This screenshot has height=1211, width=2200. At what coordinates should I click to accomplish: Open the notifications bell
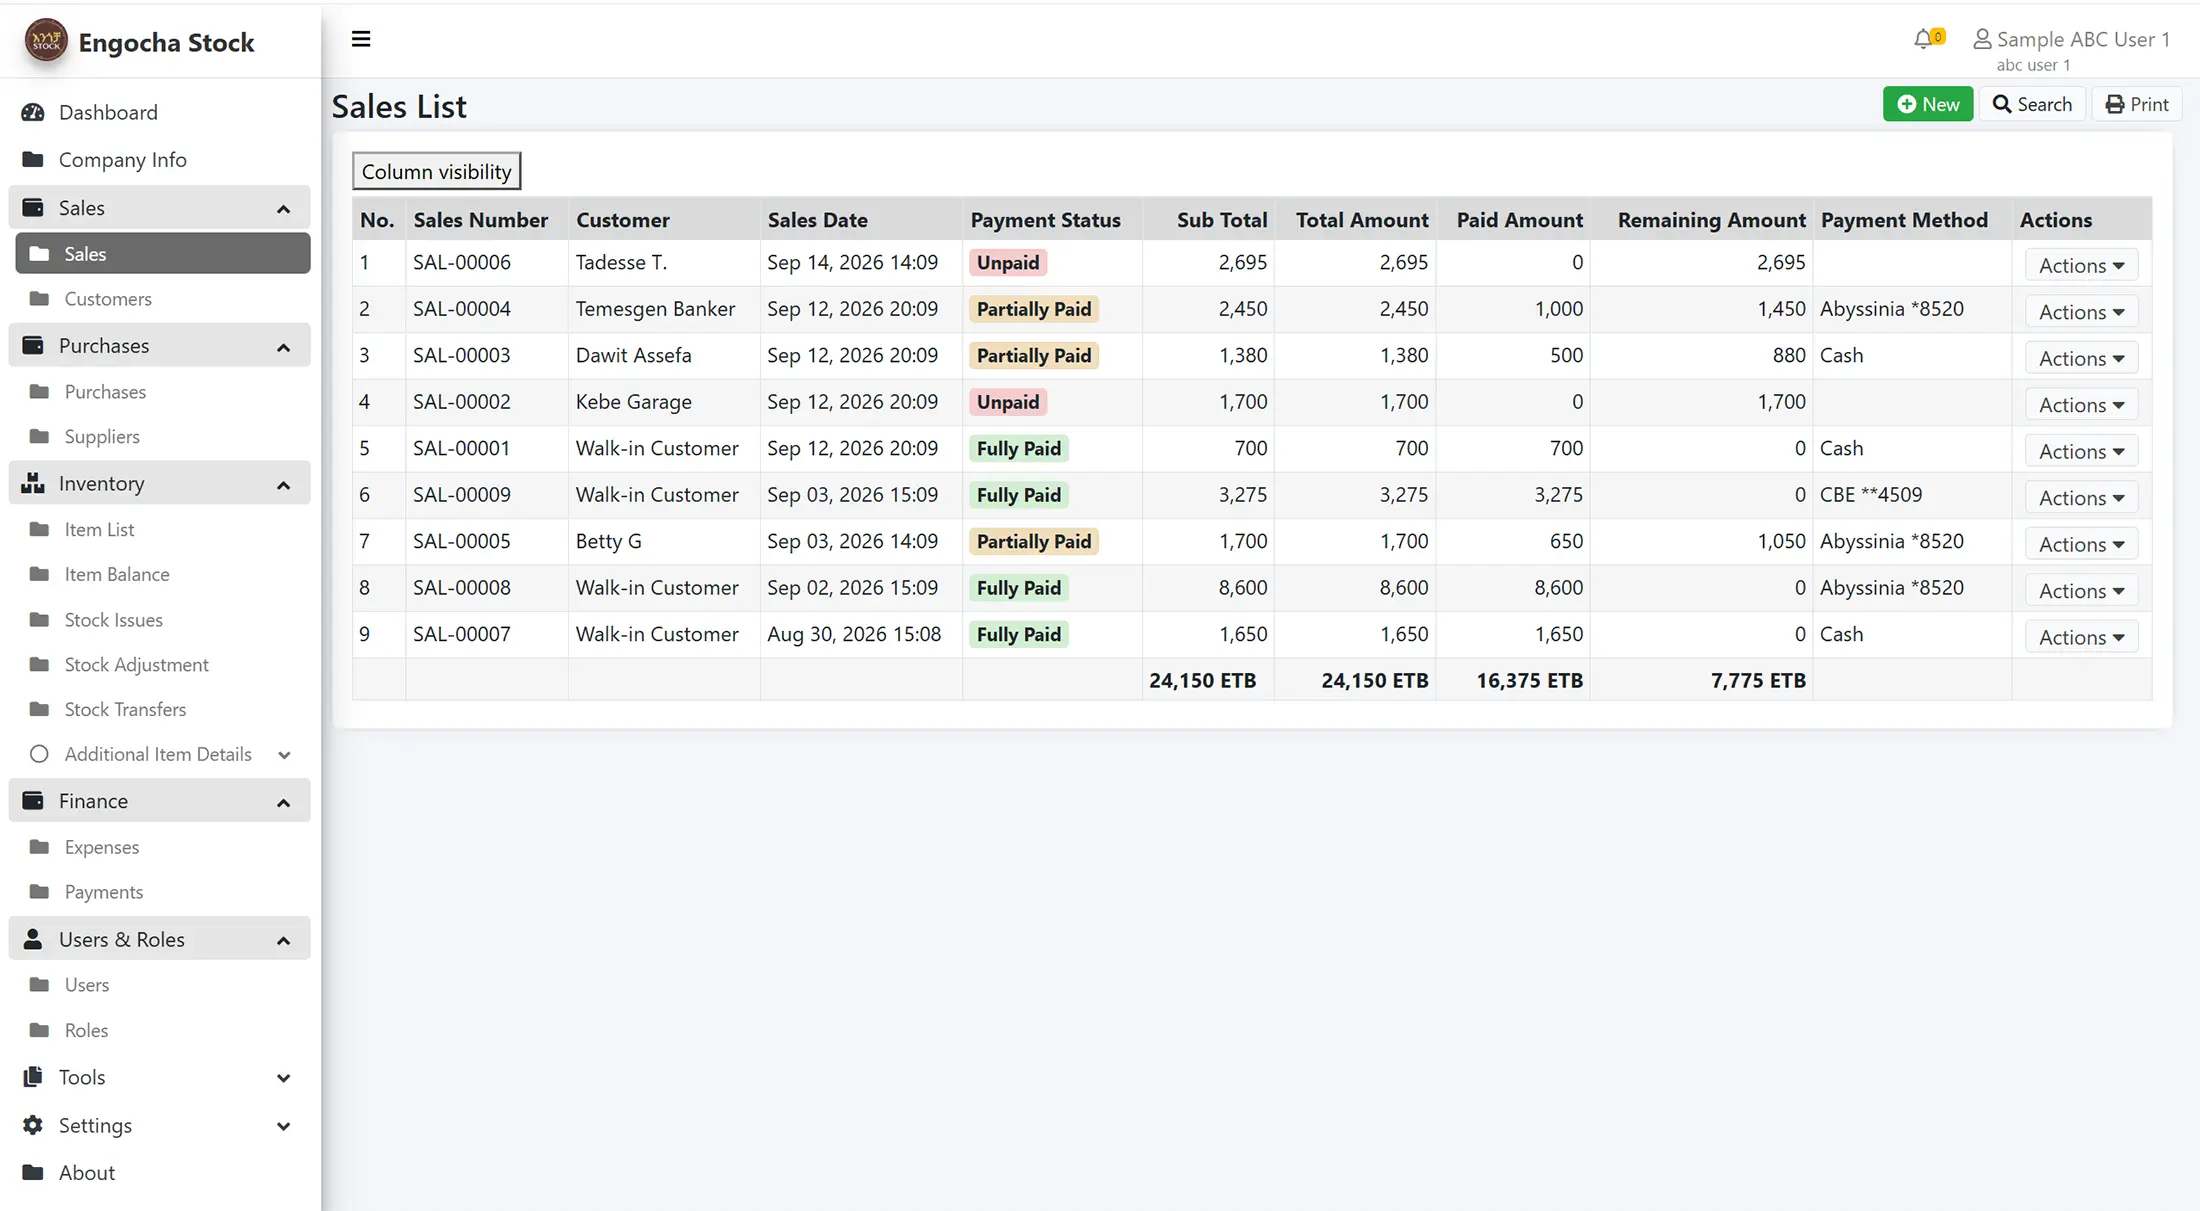[1923, 39]
